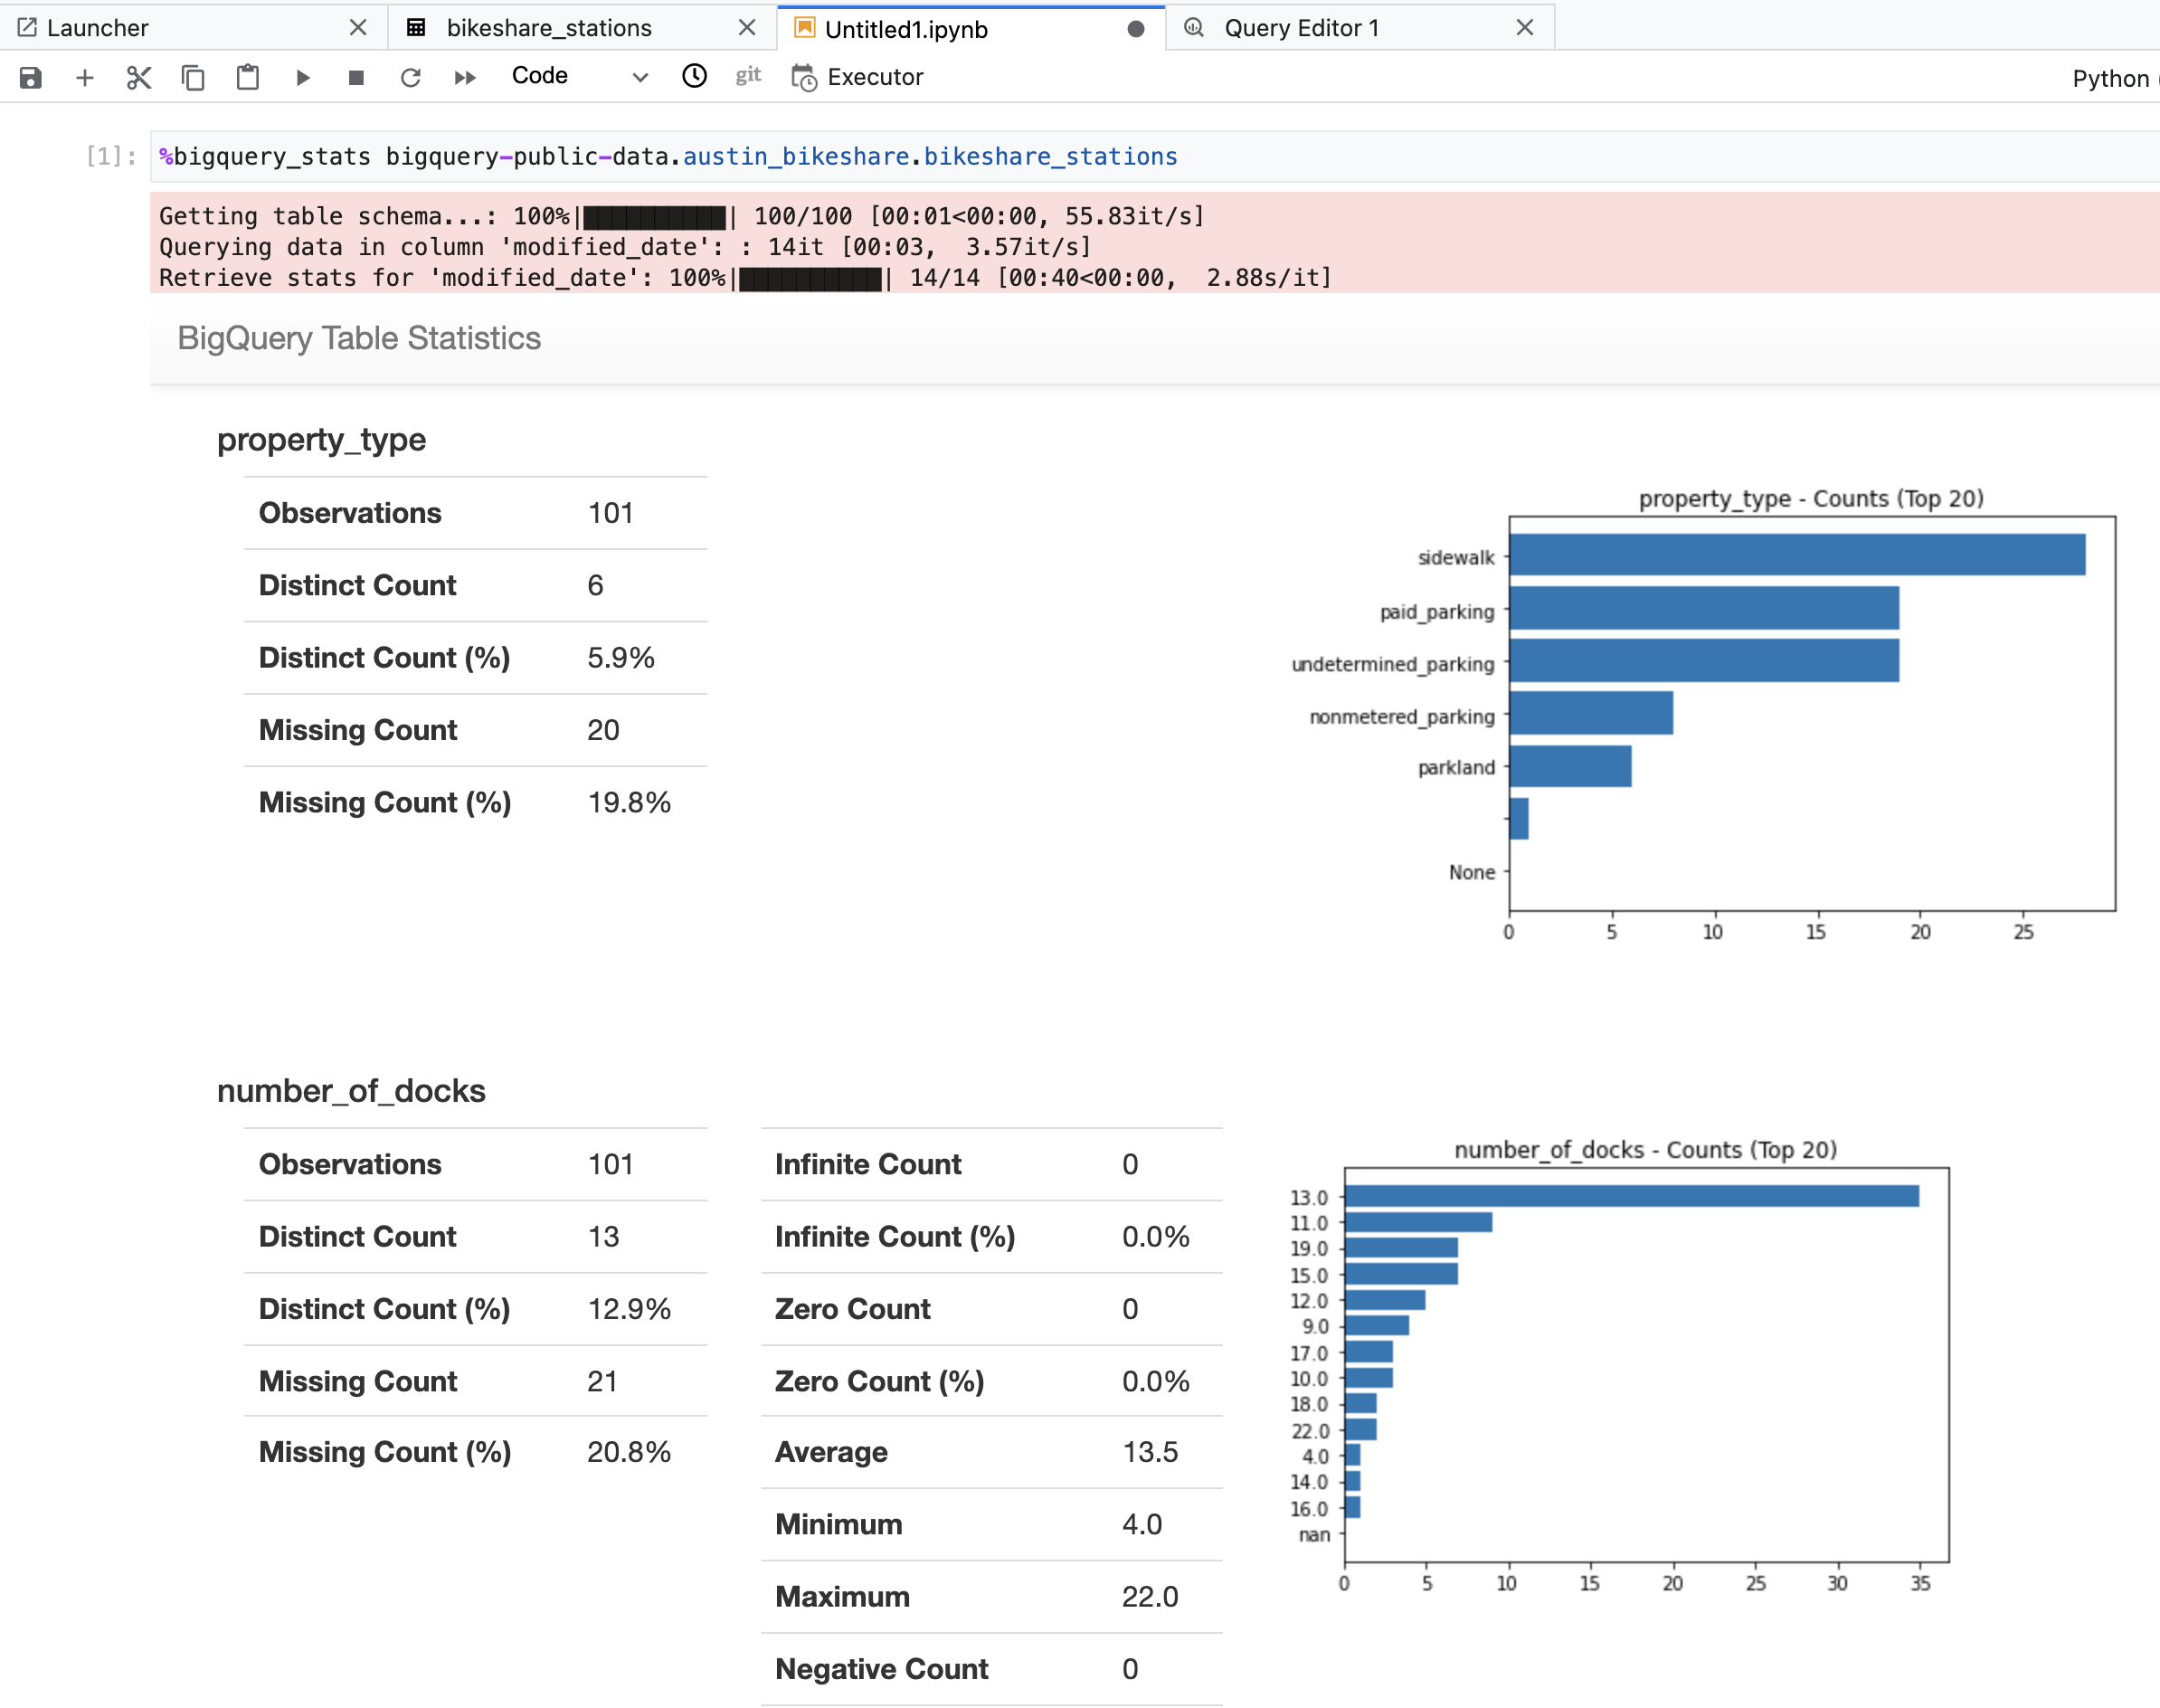Viewport: 2160px width, 1708px height.
Task: Insert a new cell below
Action: (x=85, y=77)
